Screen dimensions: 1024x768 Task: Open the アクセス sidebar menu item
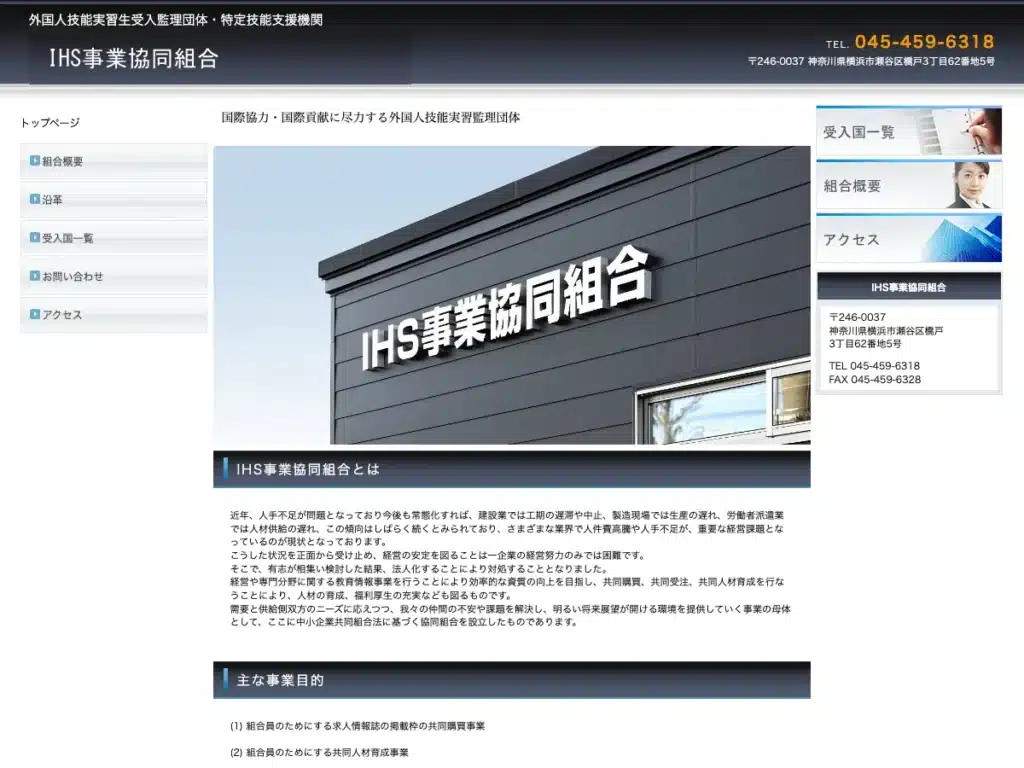point(114,315)
